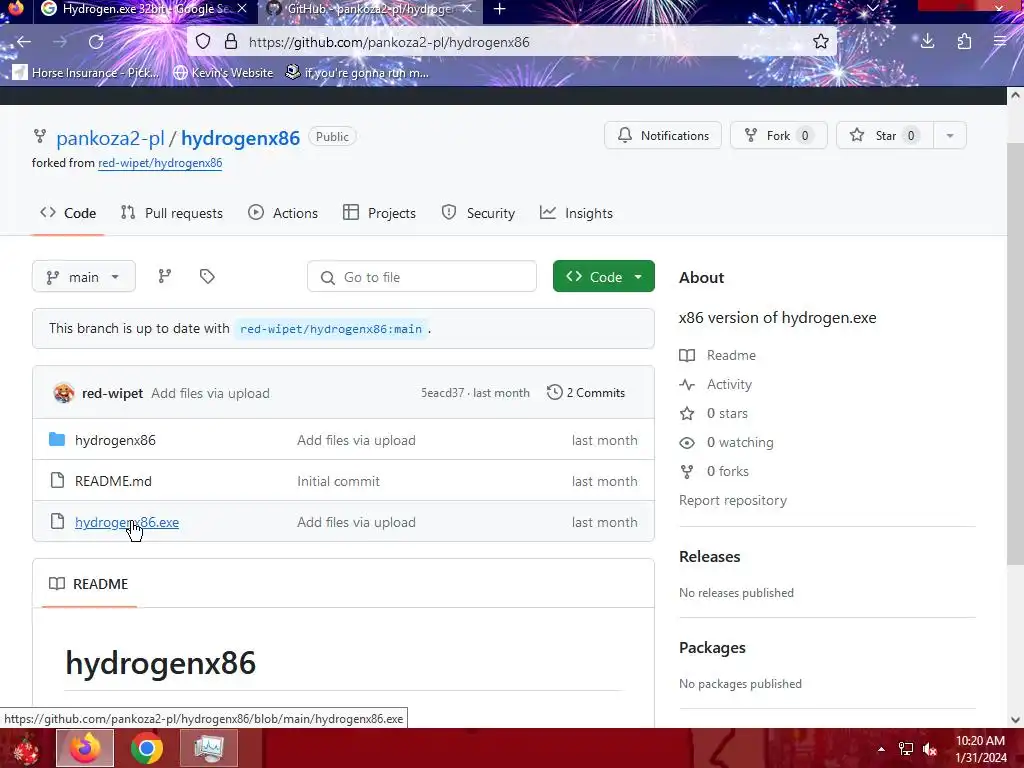Open commit hash 5eacd37
This screenshot has width=1024, height=768.
pos(442,393)
